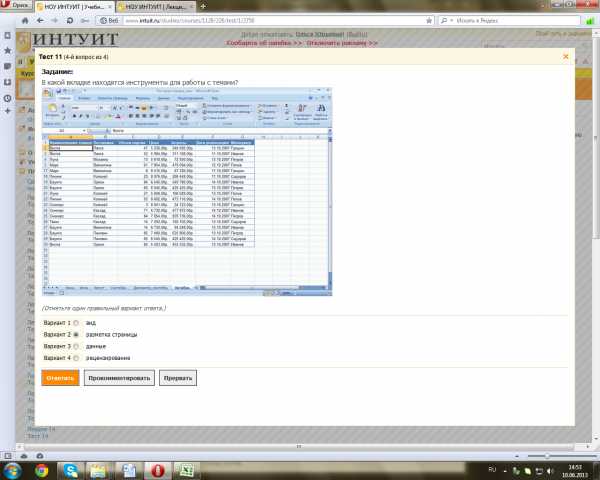Submit with the orange Ответить button
This screenshot has height=480, width=600.
point(60,378)
